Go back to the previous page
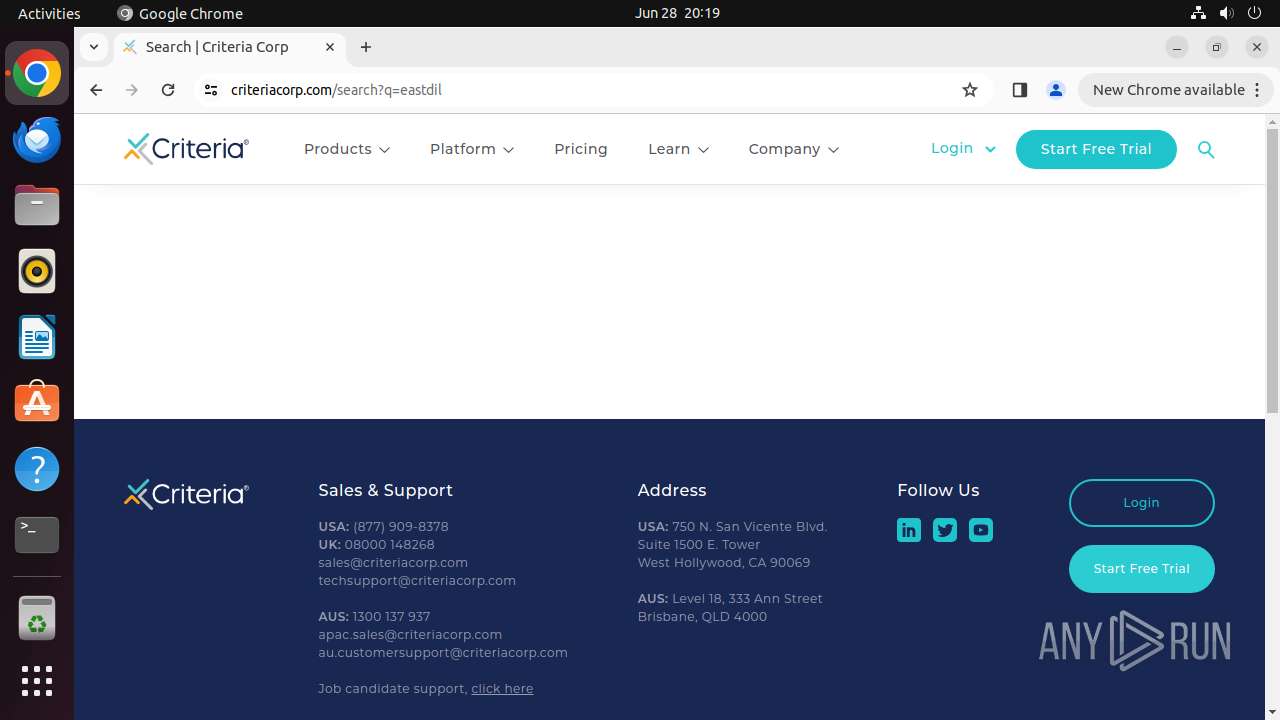This screenshot has width=1280, height=720. point(96,90)
